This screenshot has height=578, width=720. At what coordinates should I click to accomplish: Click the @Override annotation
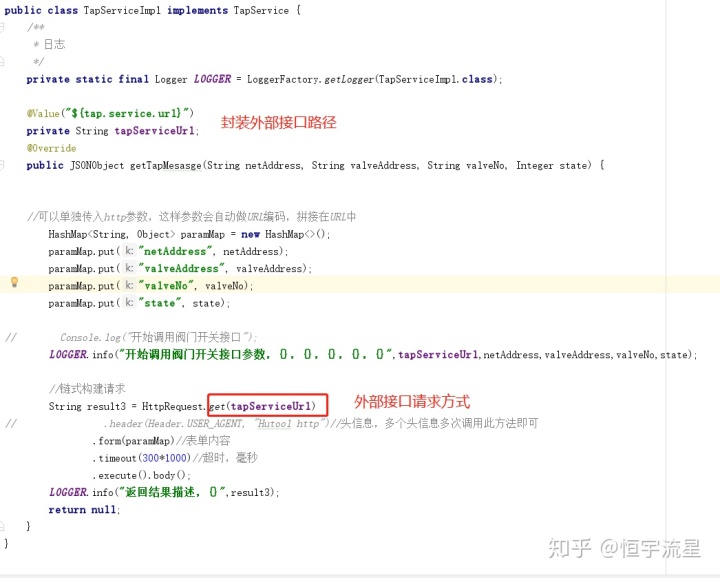point(51,148)
